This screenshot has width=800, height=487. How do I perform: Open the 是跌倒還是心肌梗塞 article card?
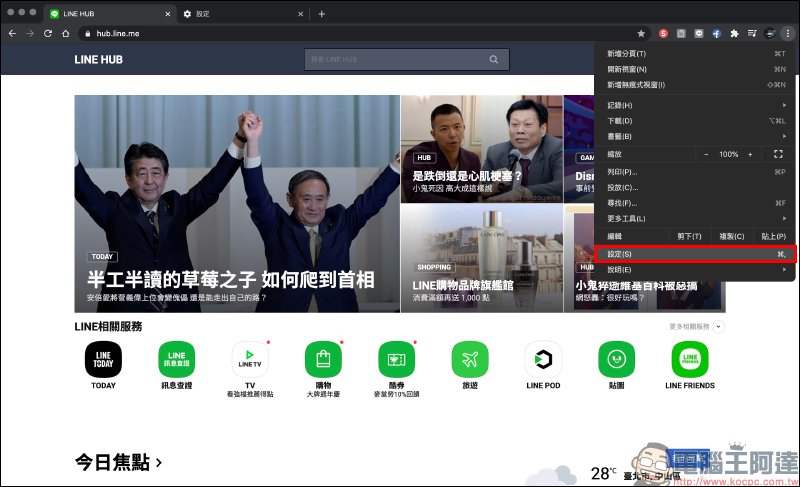tap(482, 148)
